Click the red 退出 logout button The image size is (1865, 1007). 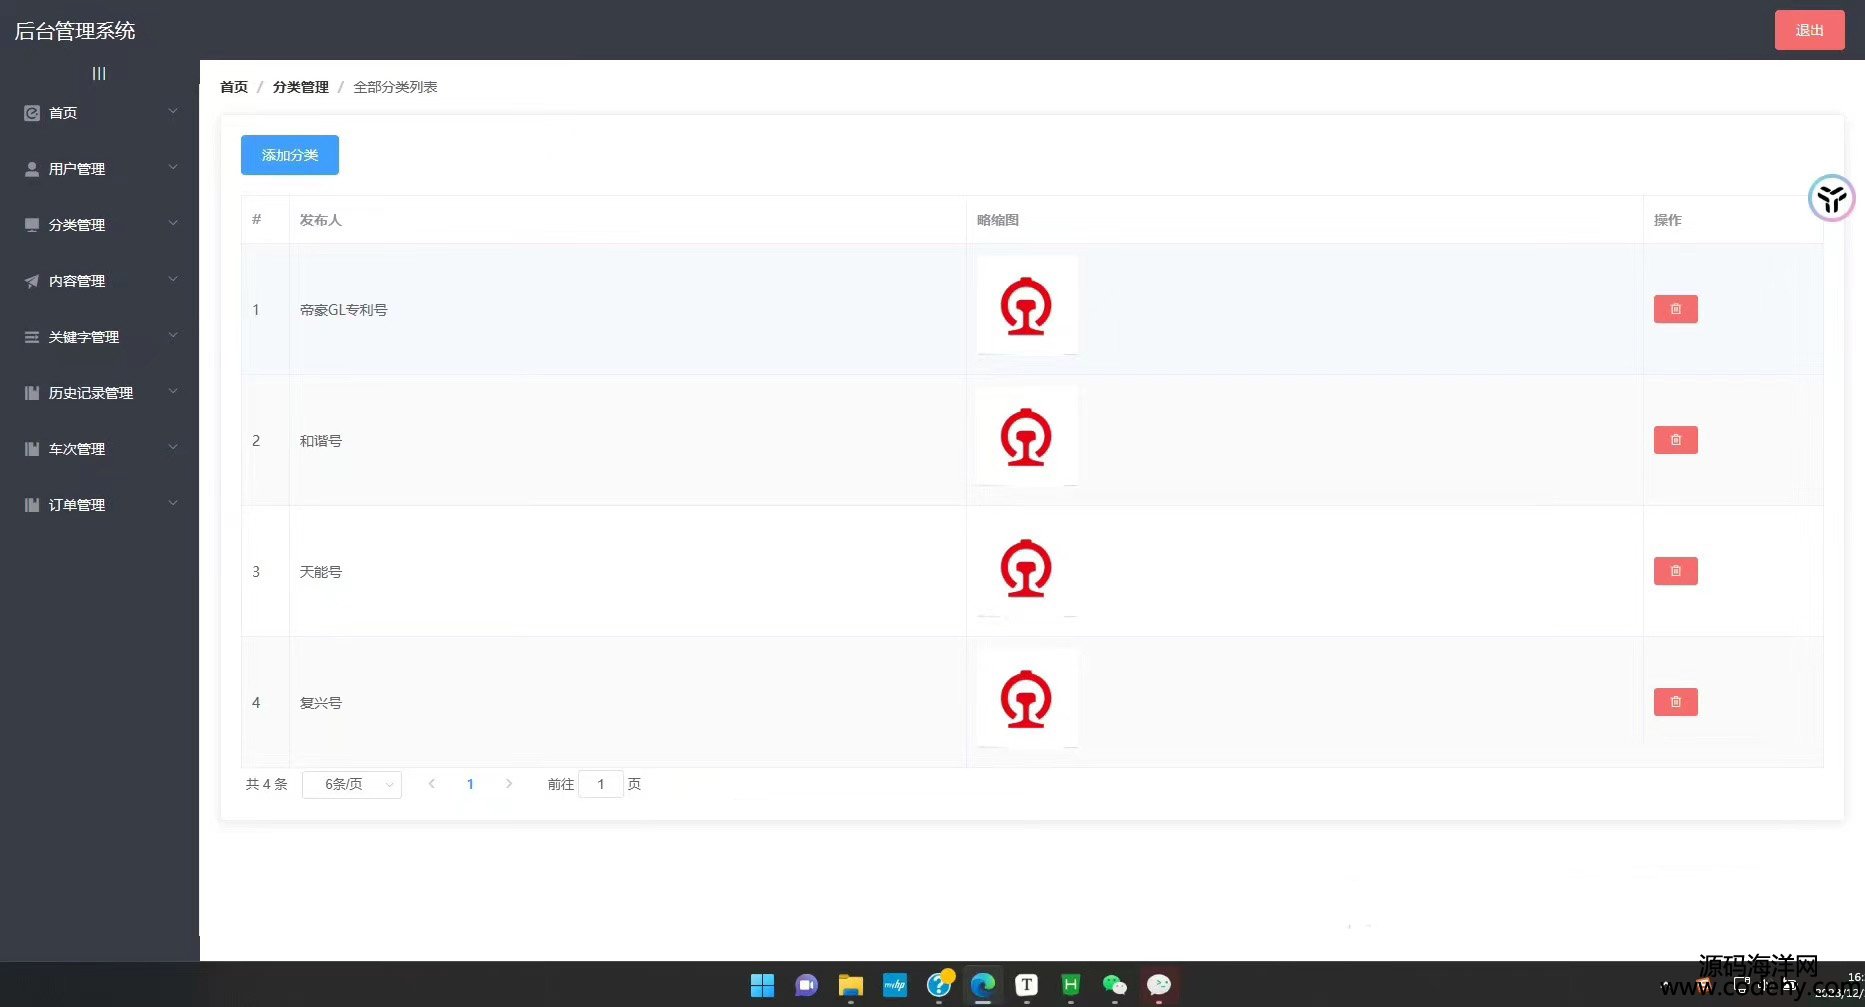tap(1809, 30)
